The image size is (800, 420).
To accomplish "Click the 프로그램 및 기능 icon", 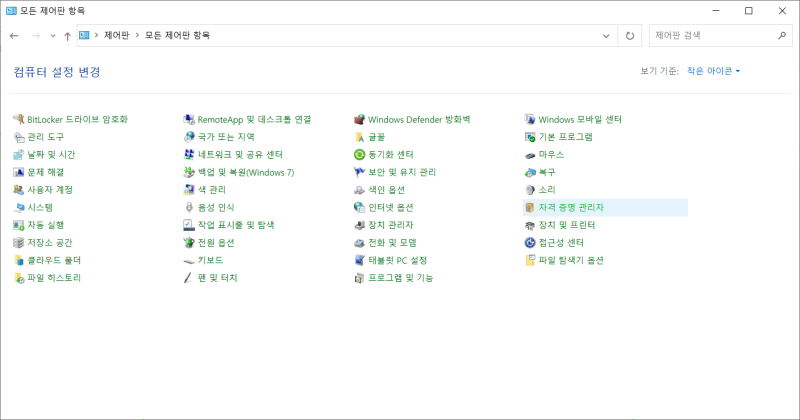I will [x=360, y=278].
